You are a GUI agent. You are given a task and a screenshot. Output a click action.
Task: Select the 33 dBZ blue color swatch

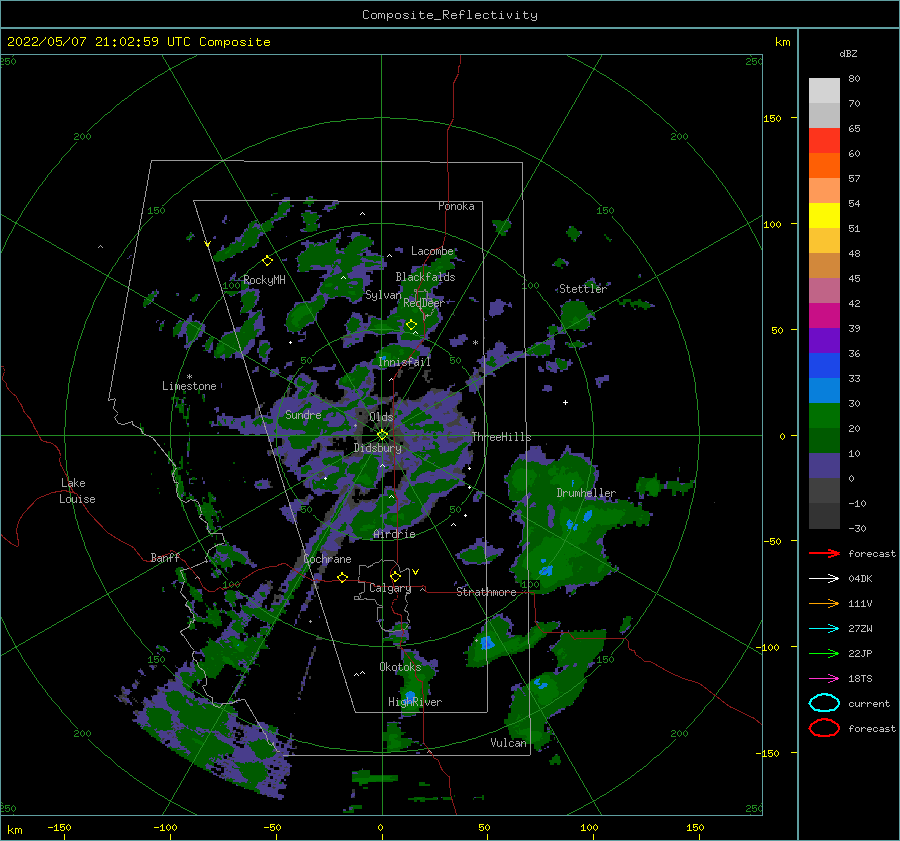click(824, 390)
